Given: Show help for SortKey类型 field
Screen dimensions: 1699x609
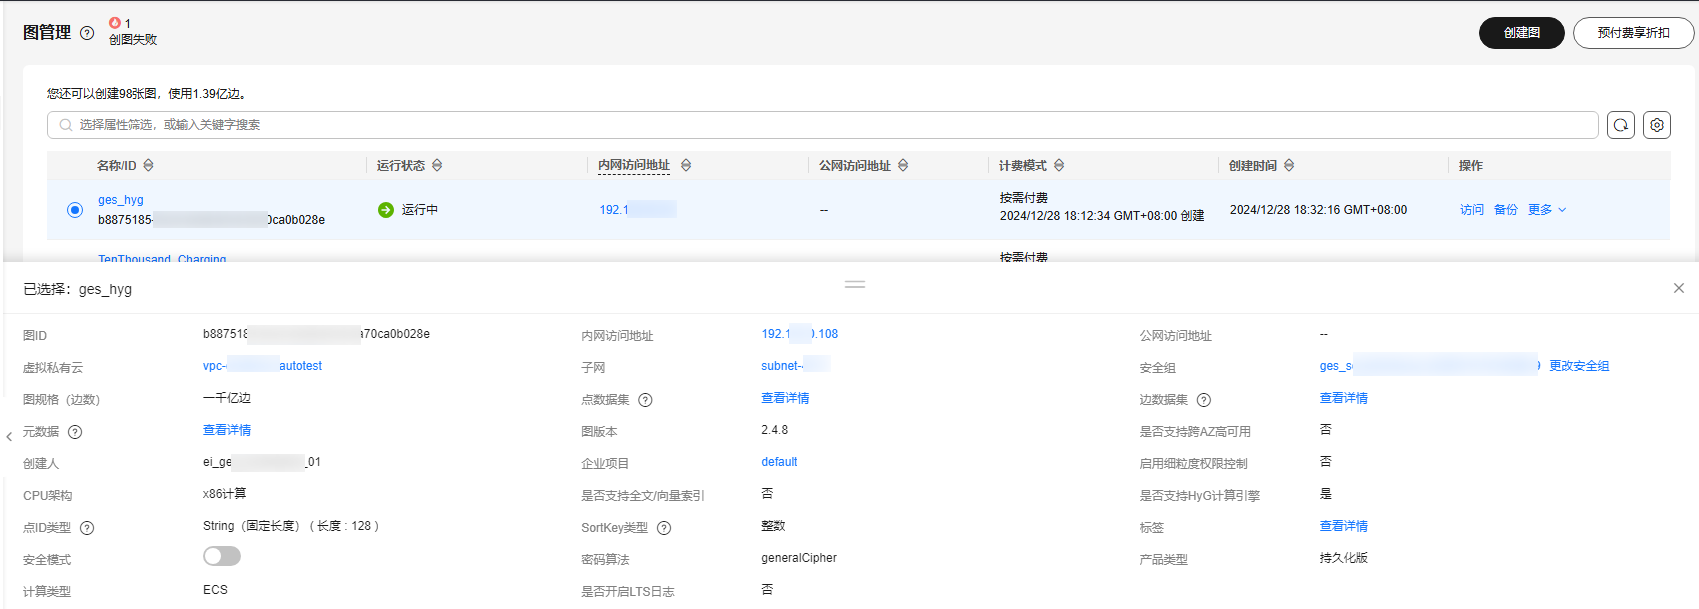Looking at the screenshot, I should [x=664, y=528].
